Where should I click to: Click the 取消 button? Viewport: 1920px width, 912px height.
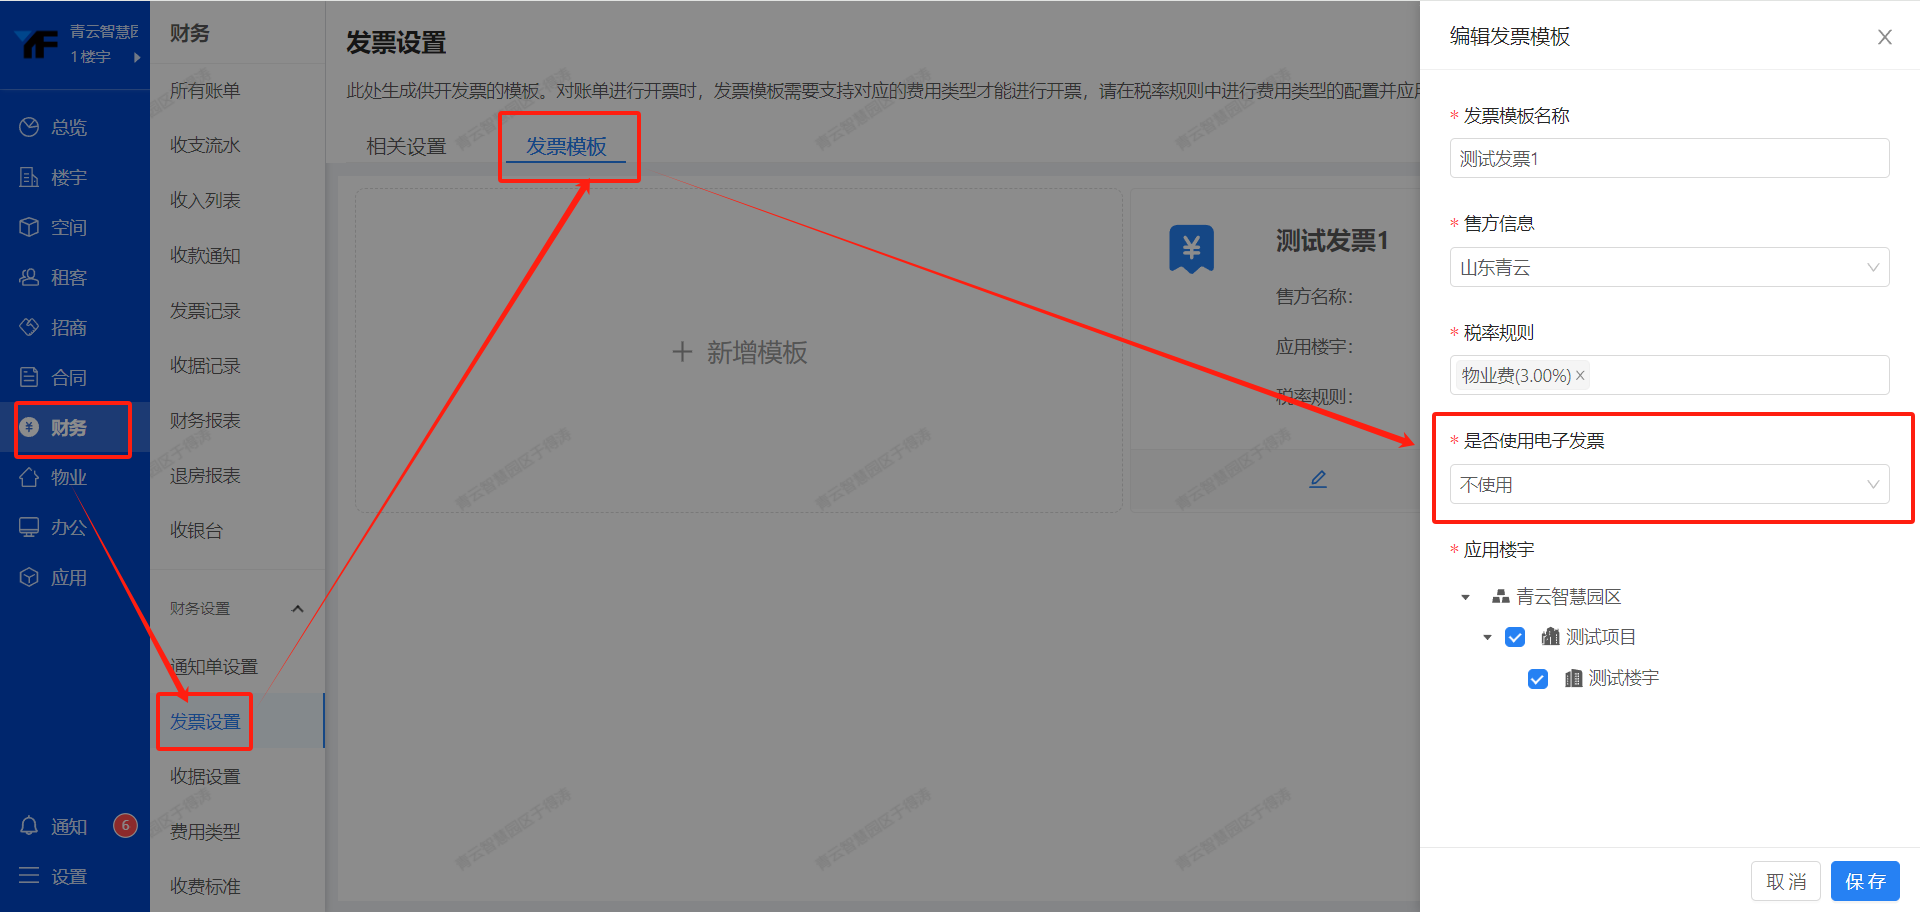coord(1785,881)
